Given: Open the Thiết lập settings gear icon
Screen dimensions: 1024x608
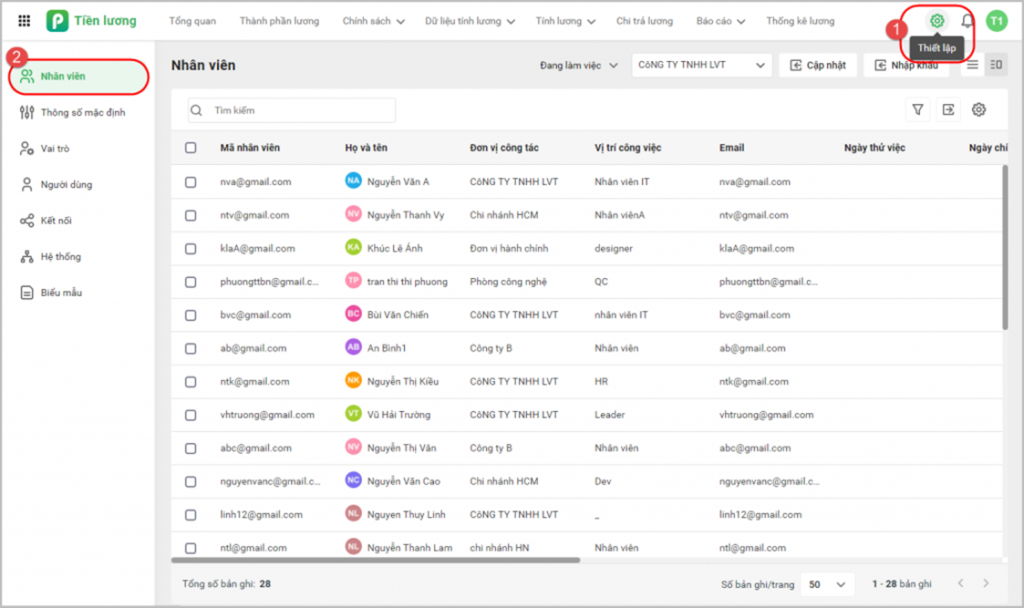Looking at the screenshot, I should [937, 21].
